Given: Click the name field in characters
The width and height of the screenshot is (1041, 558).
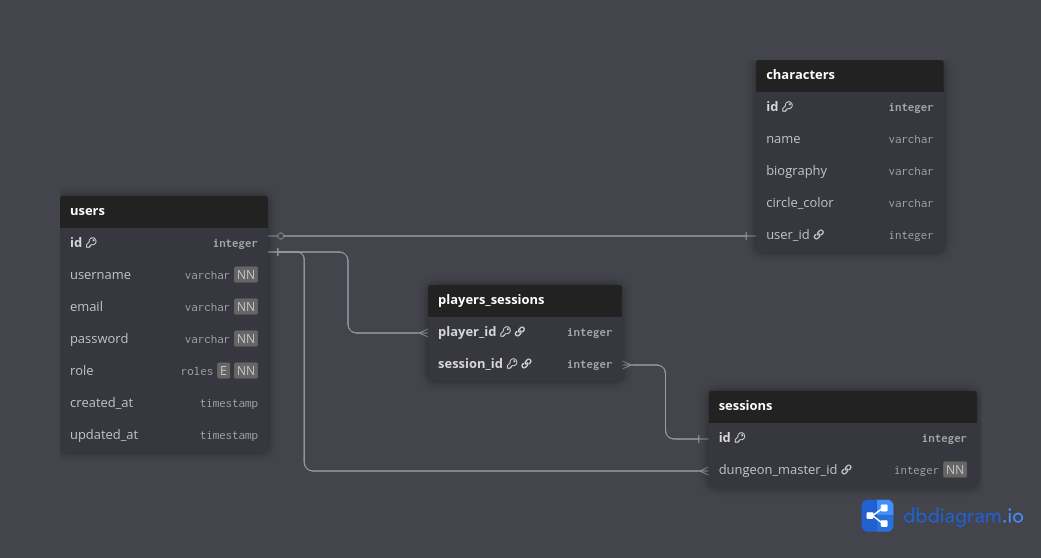Looking at the screenshot, I should click(783, 138).
